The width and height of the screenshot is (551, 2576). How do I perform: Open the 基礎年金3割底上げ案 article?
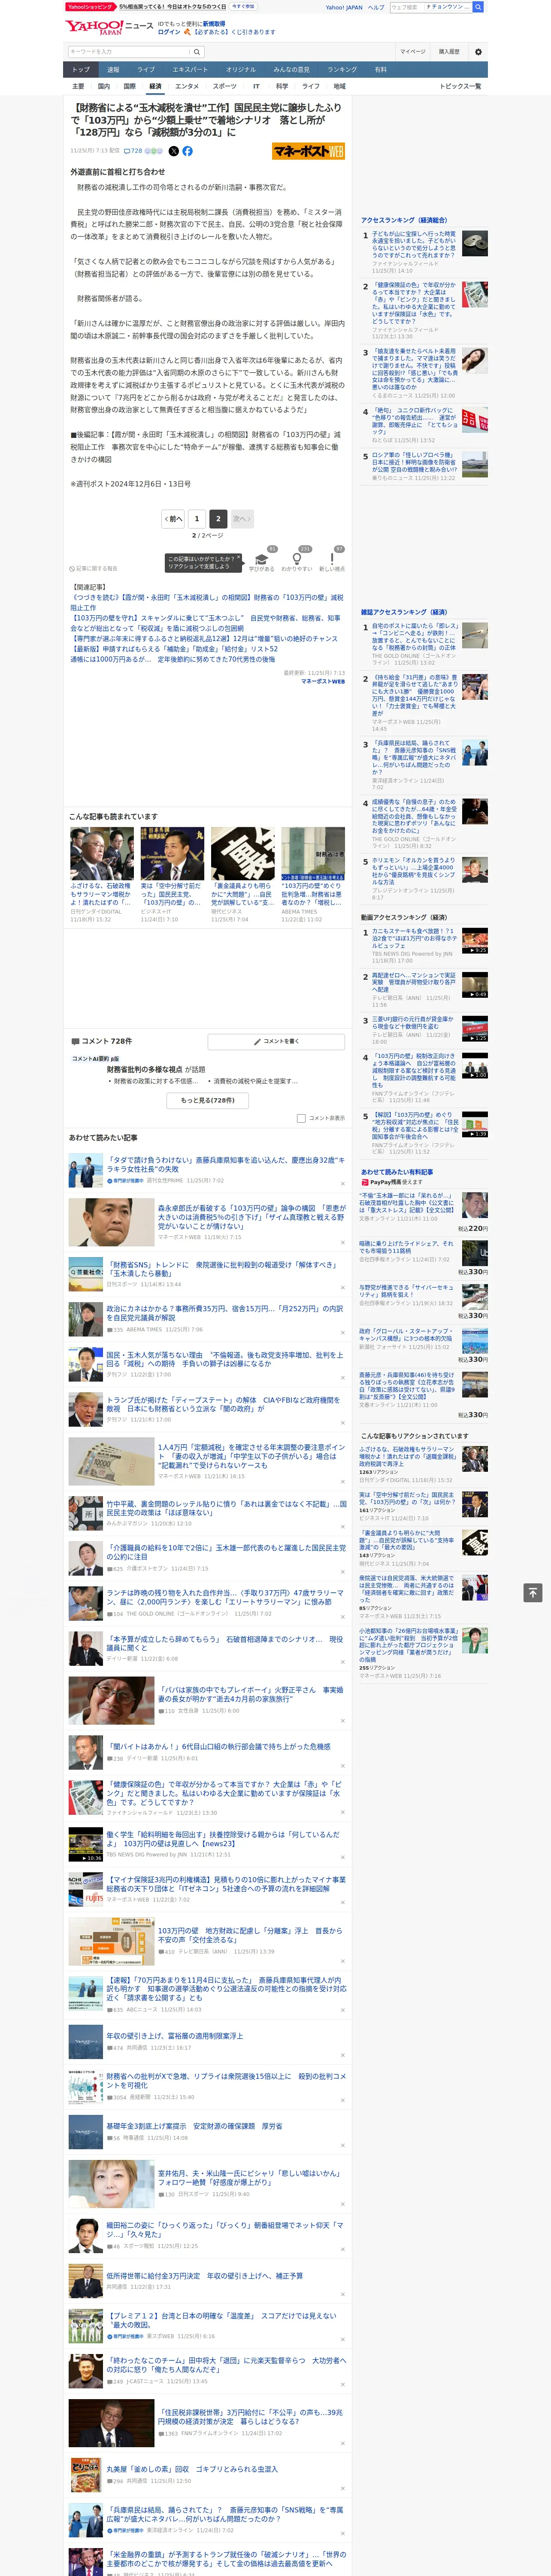pyautogui.click(x=195, y=2126)
